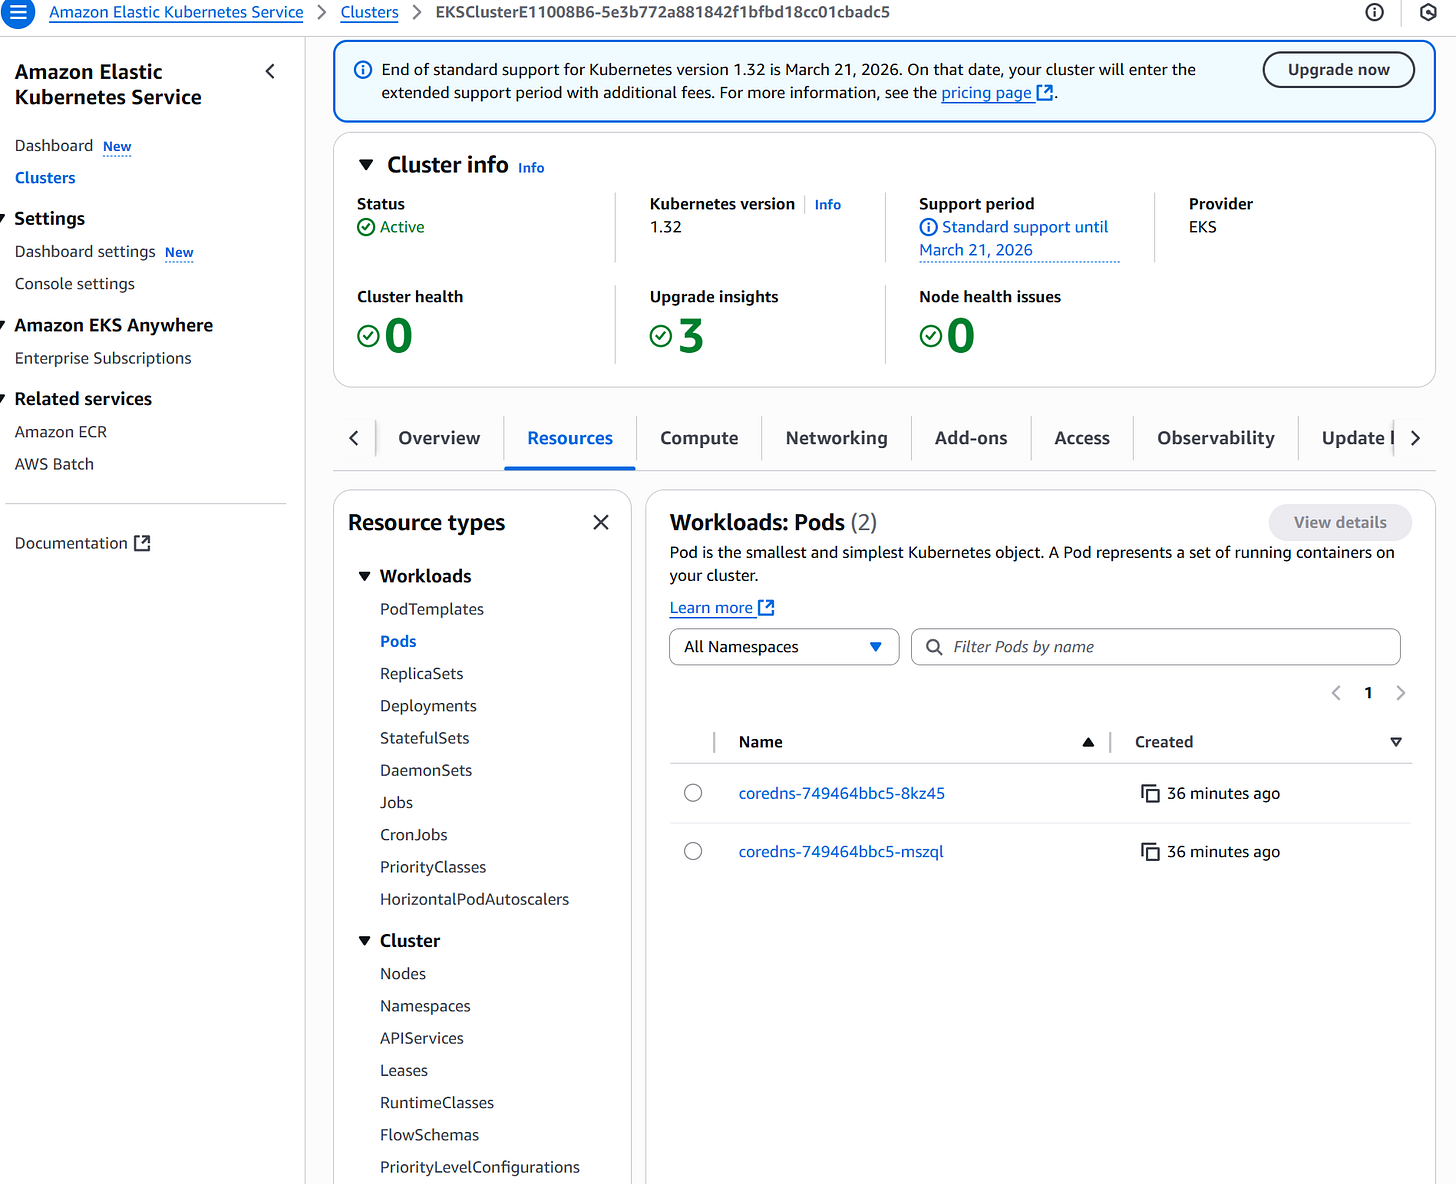Select Namespaces resource type
Viewport: 1456px width, 1184px height.
[425, 1006]
